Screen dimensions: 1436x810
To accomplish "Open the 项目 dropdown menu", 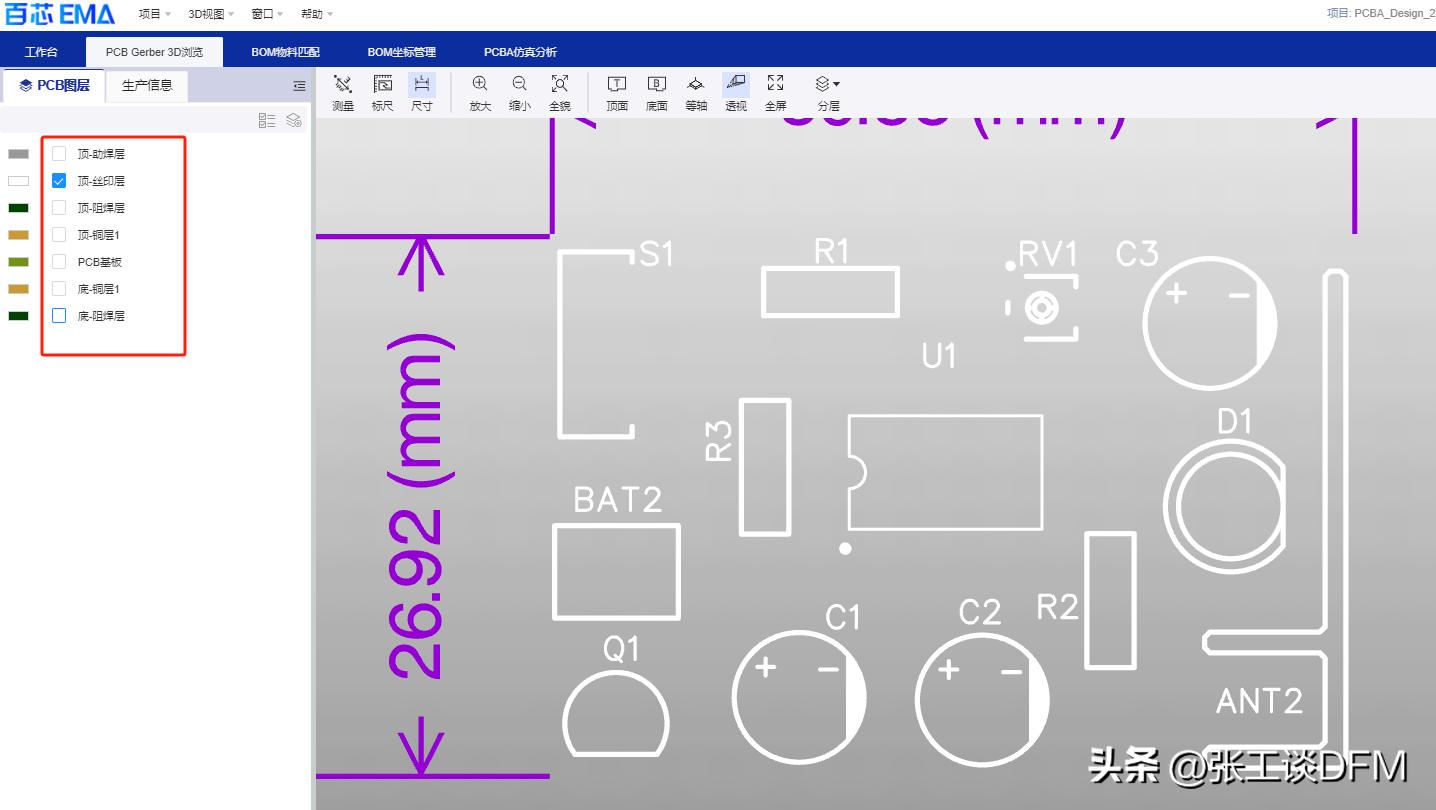I will (x=154, y=14).
